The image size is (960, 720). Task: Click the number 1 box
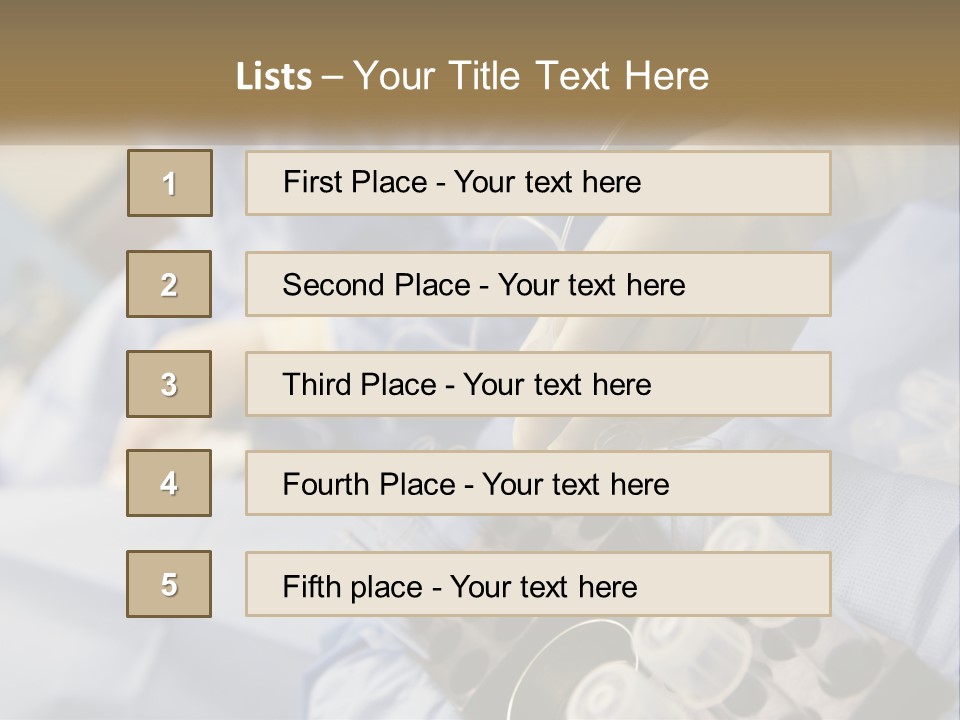pyautogui.click(x=169, y=183)
